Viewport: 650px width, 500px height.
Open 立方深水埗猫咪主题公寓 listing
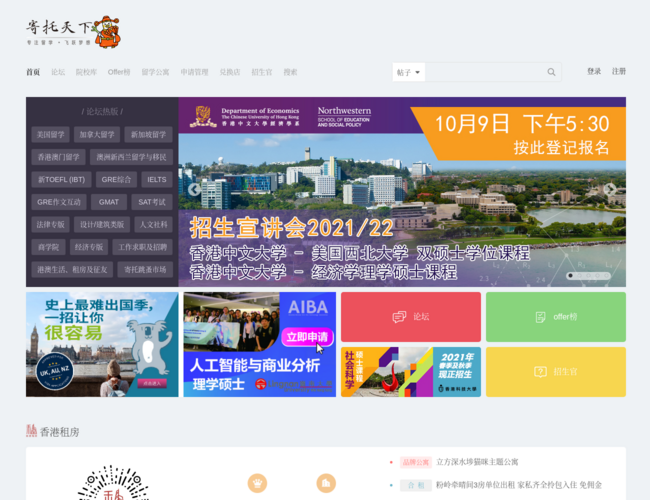[x=477, y=462]
